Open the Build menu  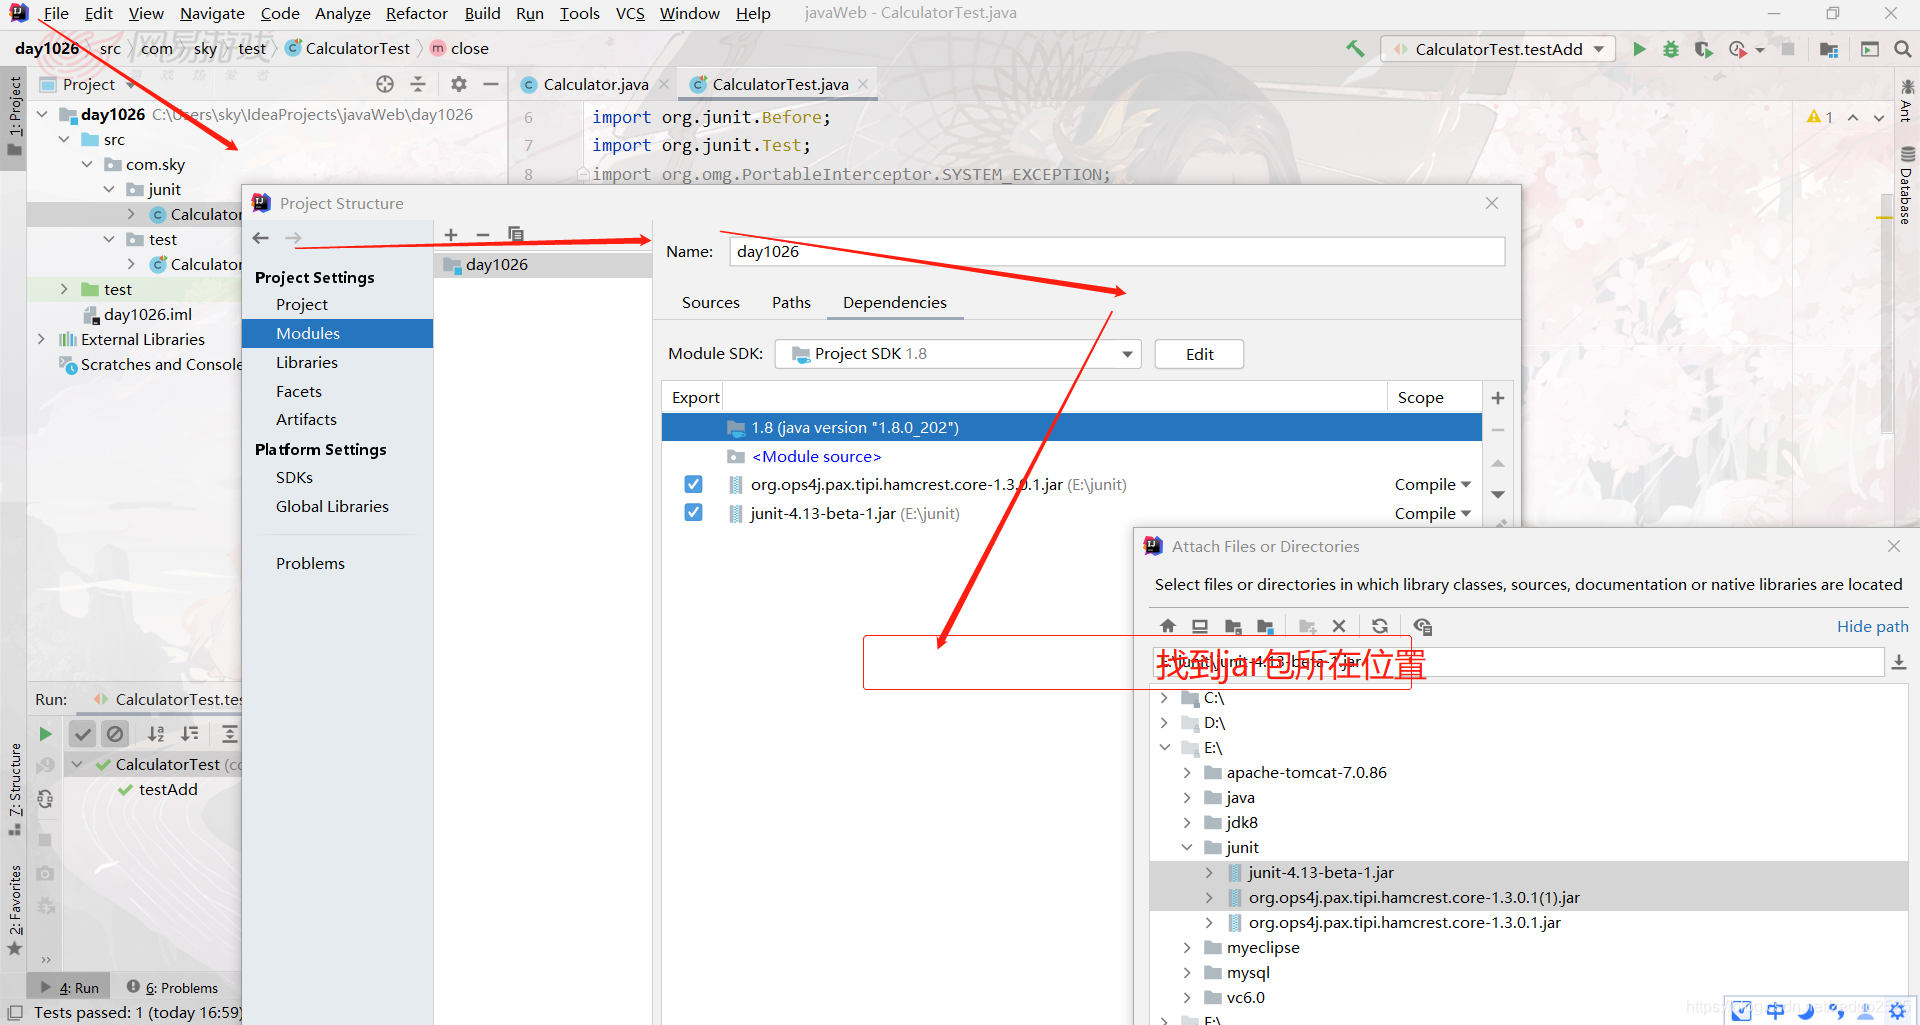pos(482,13)
